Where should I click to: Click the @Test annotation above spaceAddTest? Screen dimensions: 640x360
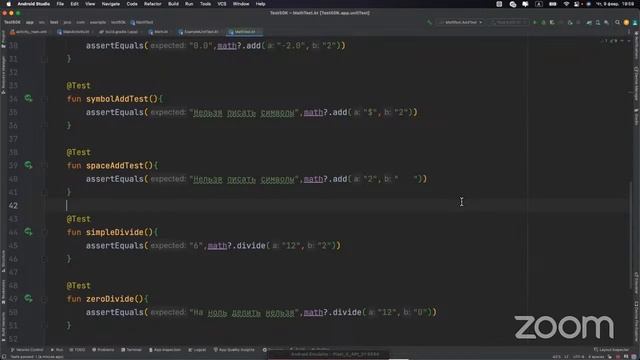[x=78, y=152]
